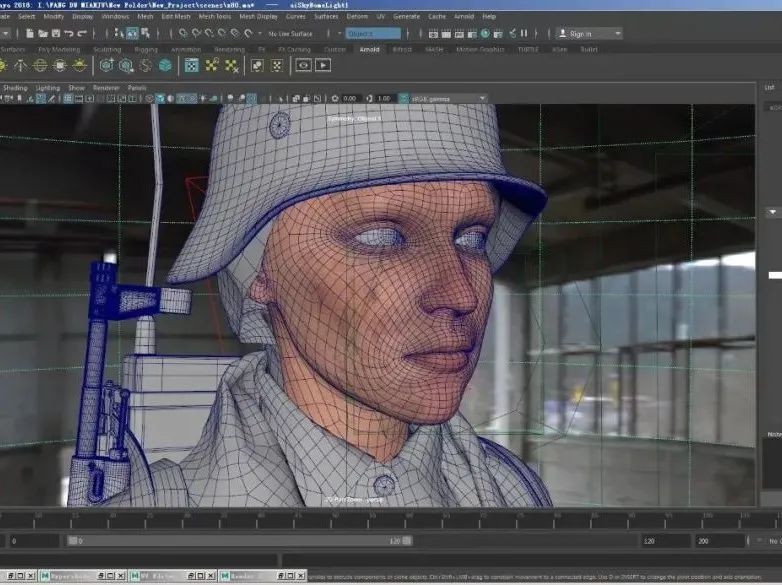Open the Shading panel menu
The height and width of the screenshot is (585, 782).
tap(15, 88)
